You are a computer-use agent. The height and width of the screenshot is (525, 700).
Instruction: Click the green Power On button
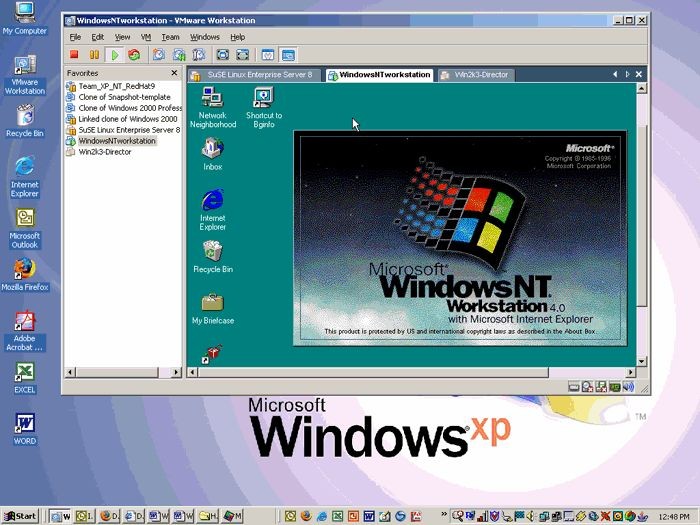(115, 54)
